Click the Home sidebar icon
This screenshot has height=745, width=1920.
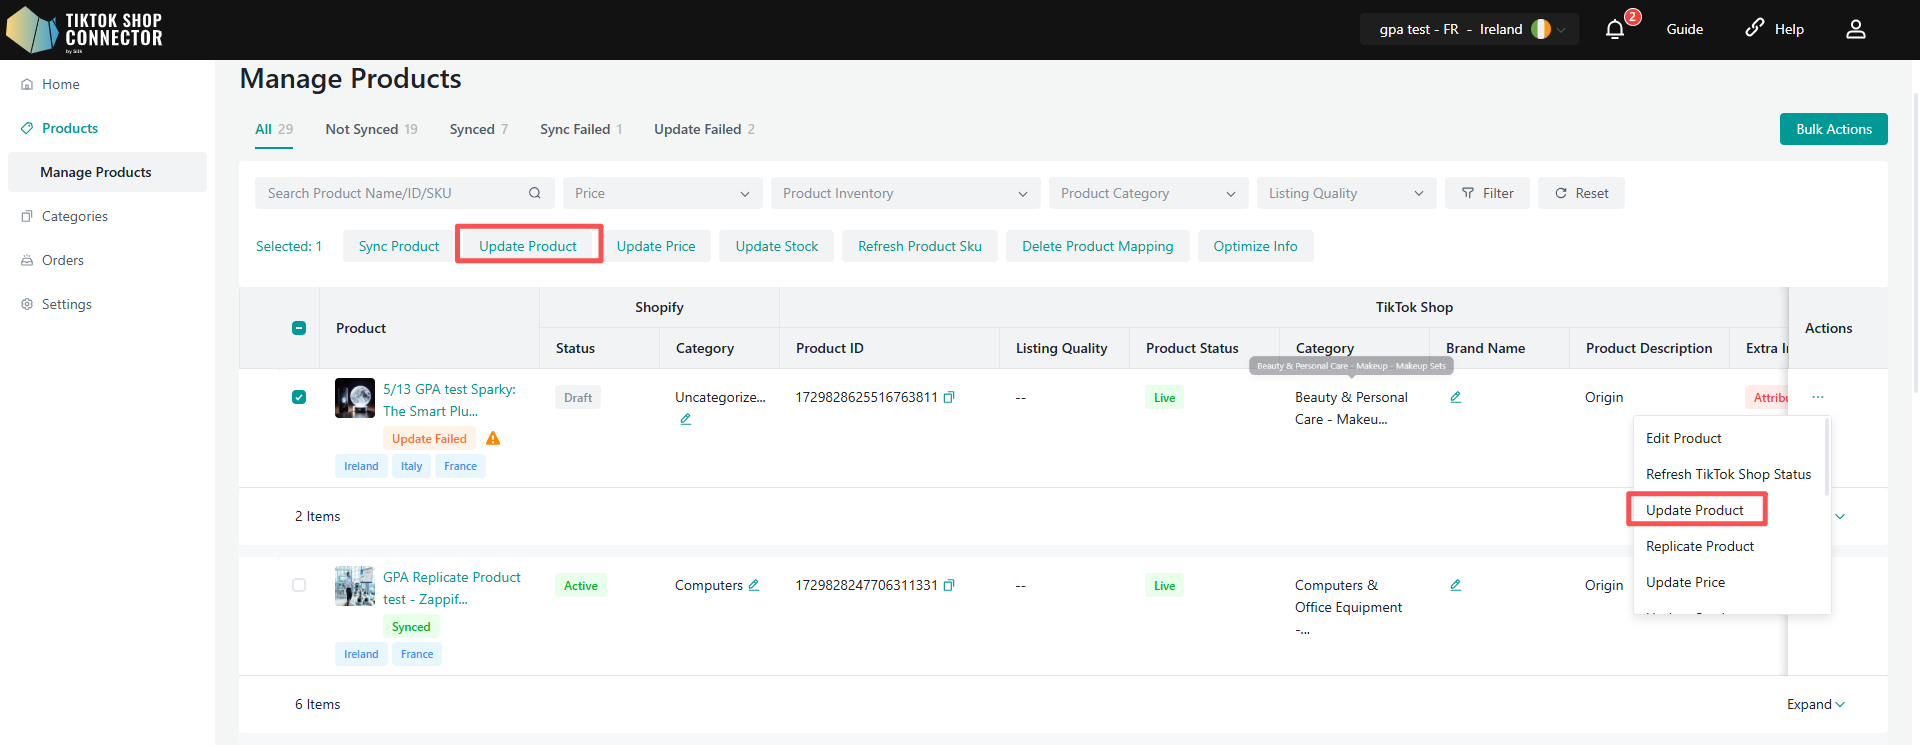[x=27, y=85]
